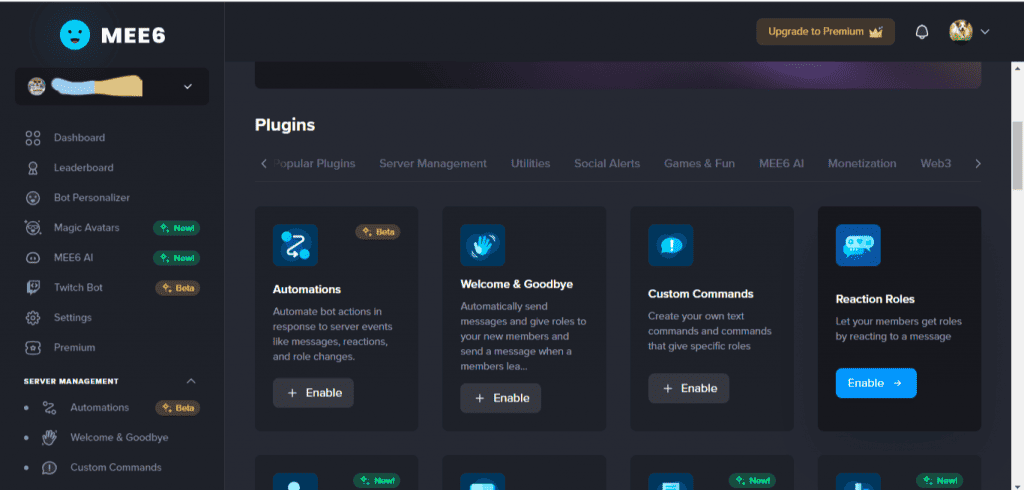Switch to Utilities tab
Image resolution: width=1024 pixels, height=490 pixels.
point(530,163)
